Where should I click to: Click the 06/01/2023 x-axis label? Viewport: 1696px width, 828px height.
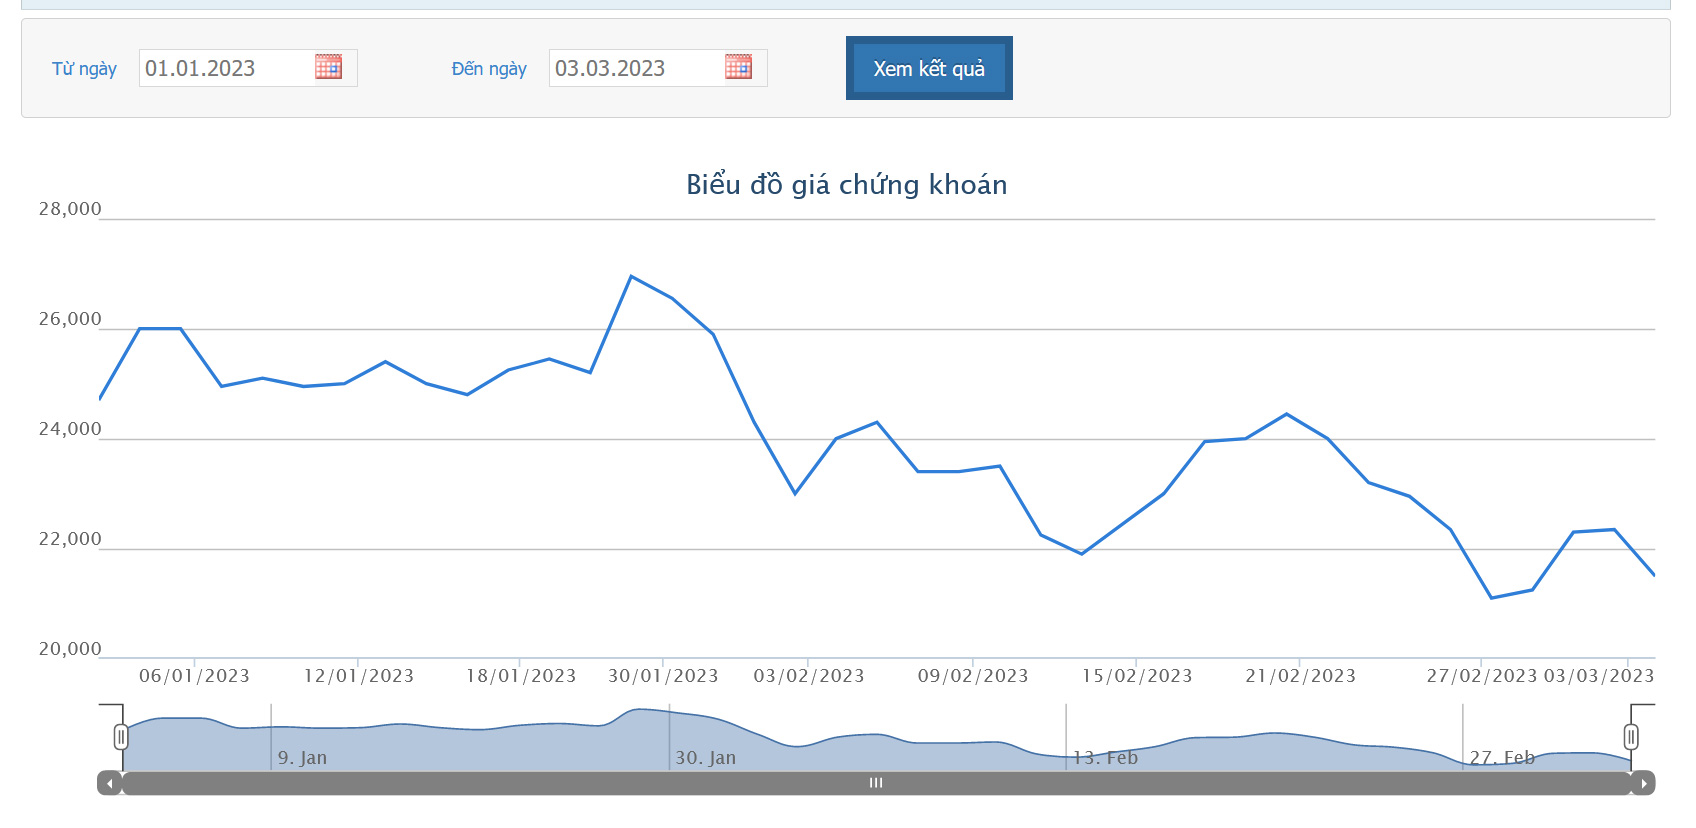[194, 676]
